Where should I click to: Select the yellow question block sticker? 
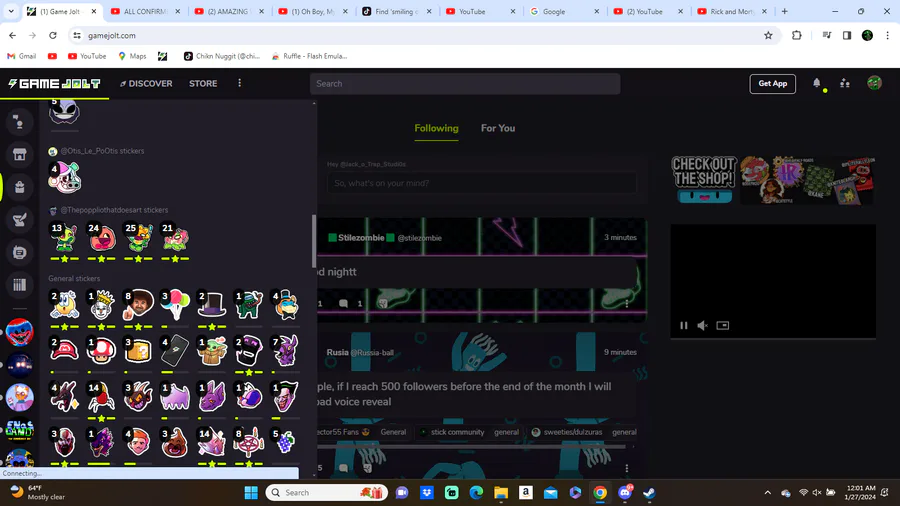point(138,350)
